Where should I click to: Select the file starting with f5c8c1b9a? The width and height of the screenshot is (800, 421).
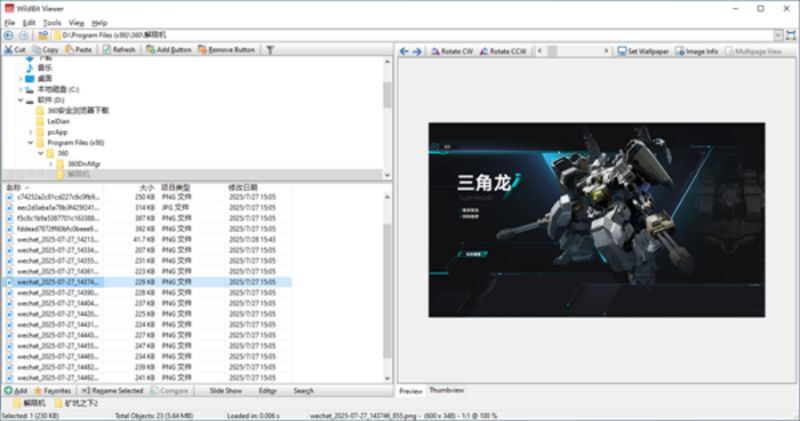[x=148, y=218]
